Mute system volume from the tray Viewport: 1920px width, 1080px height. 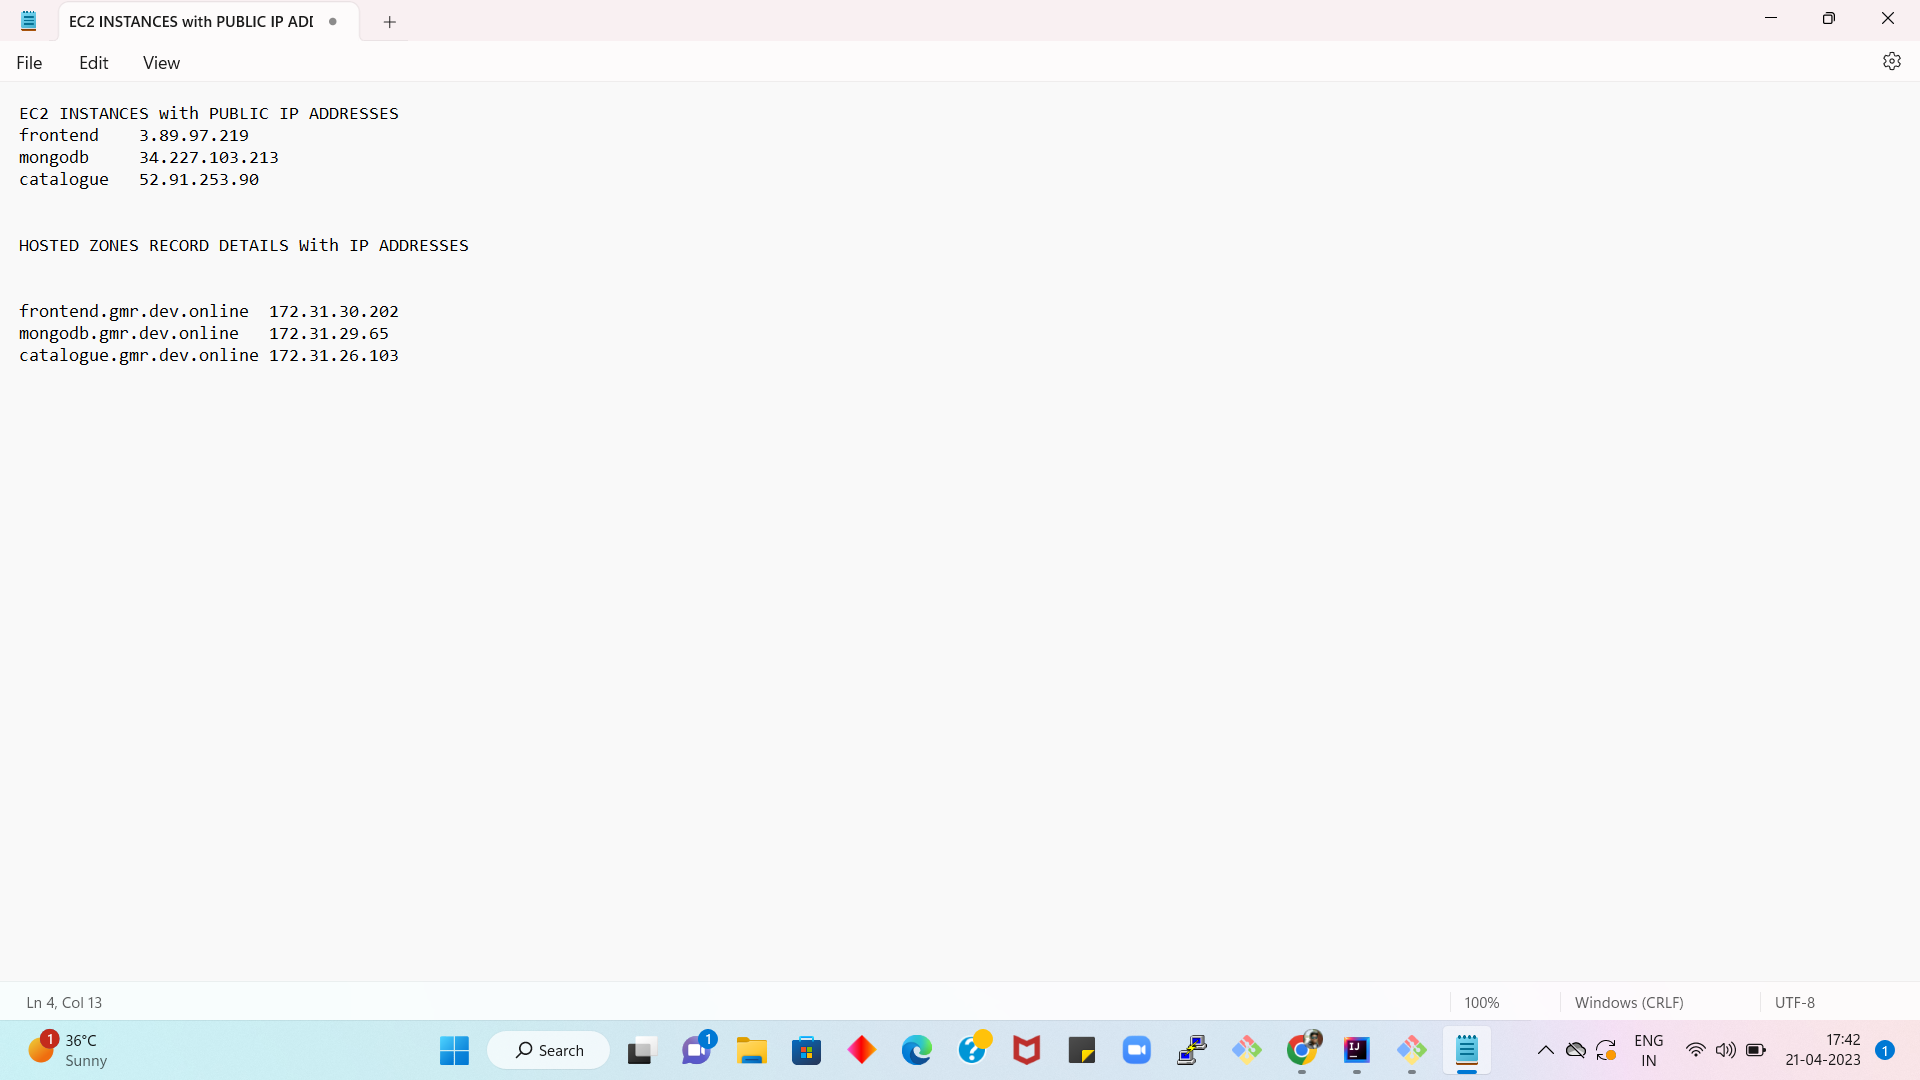1727,1050
